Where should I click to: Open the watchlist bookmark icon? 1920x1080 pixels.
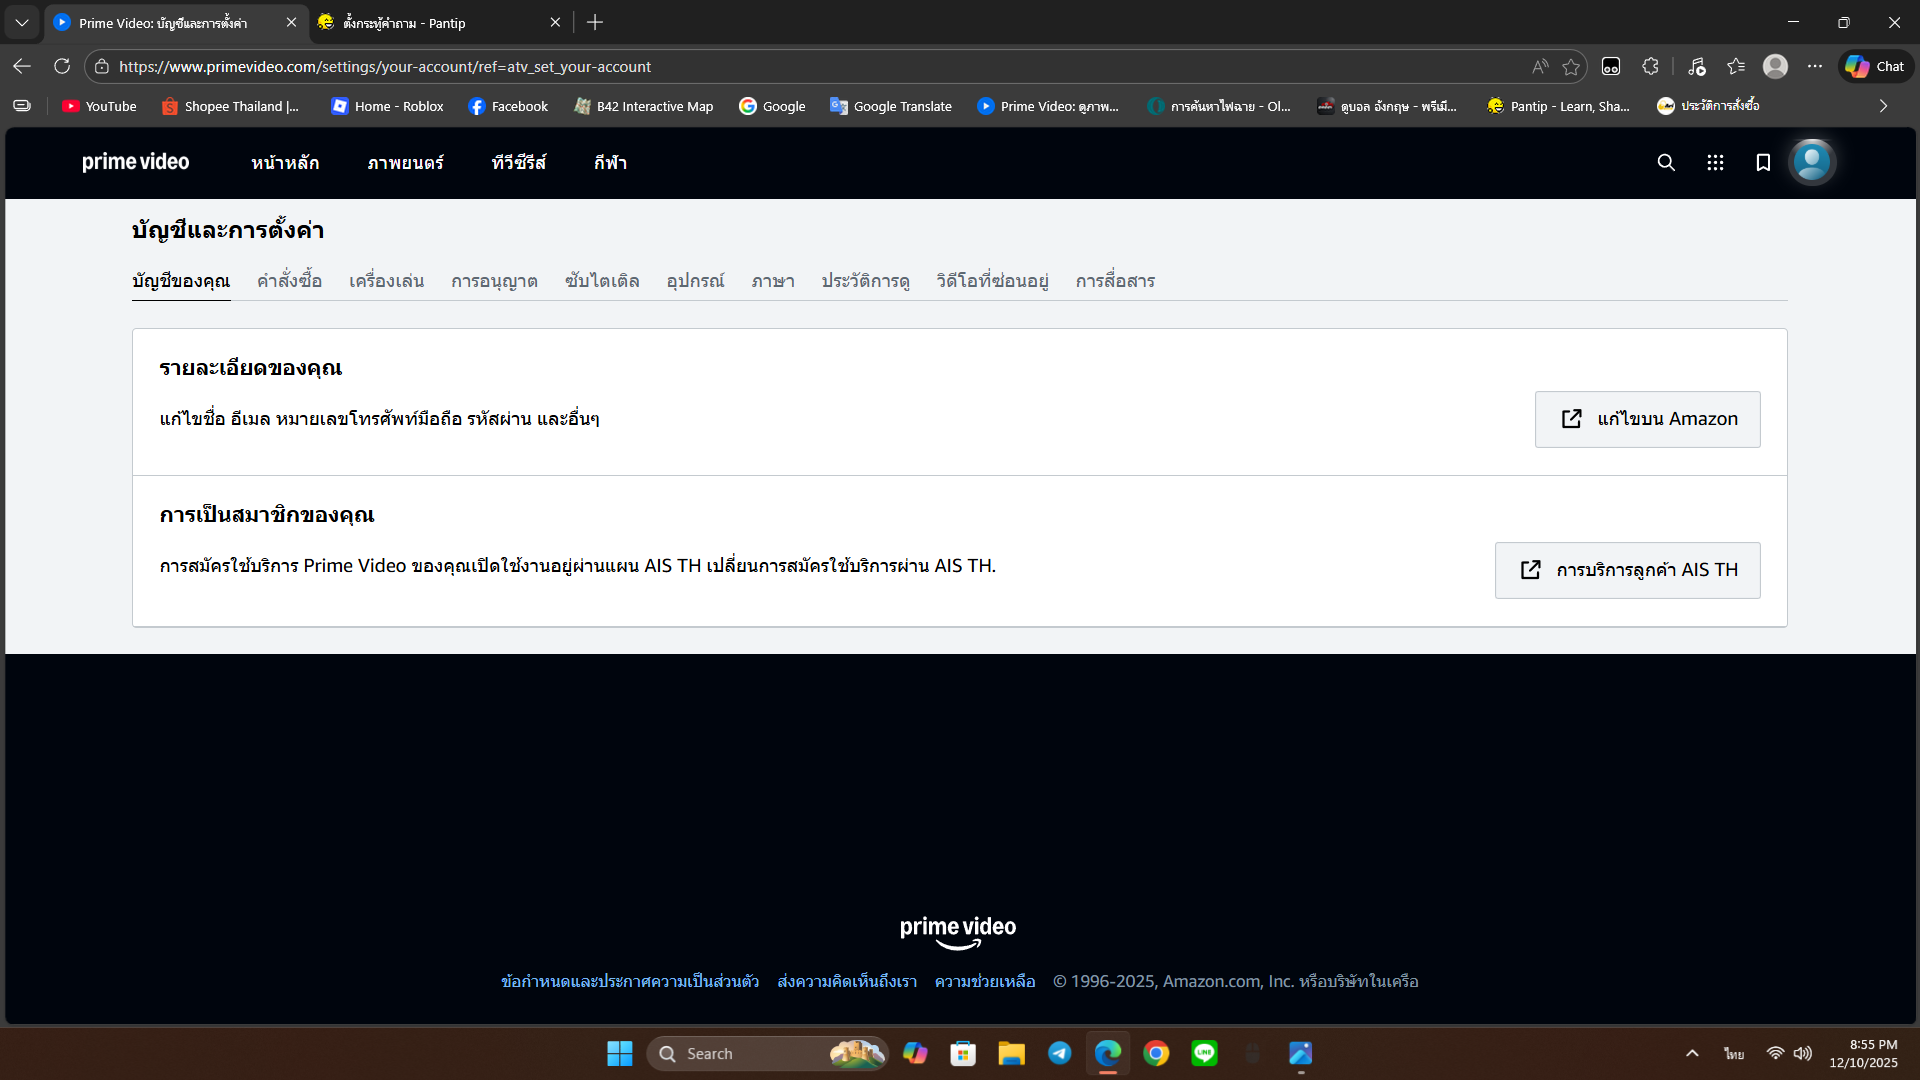pyautogui.click(x=1763, y=163)
